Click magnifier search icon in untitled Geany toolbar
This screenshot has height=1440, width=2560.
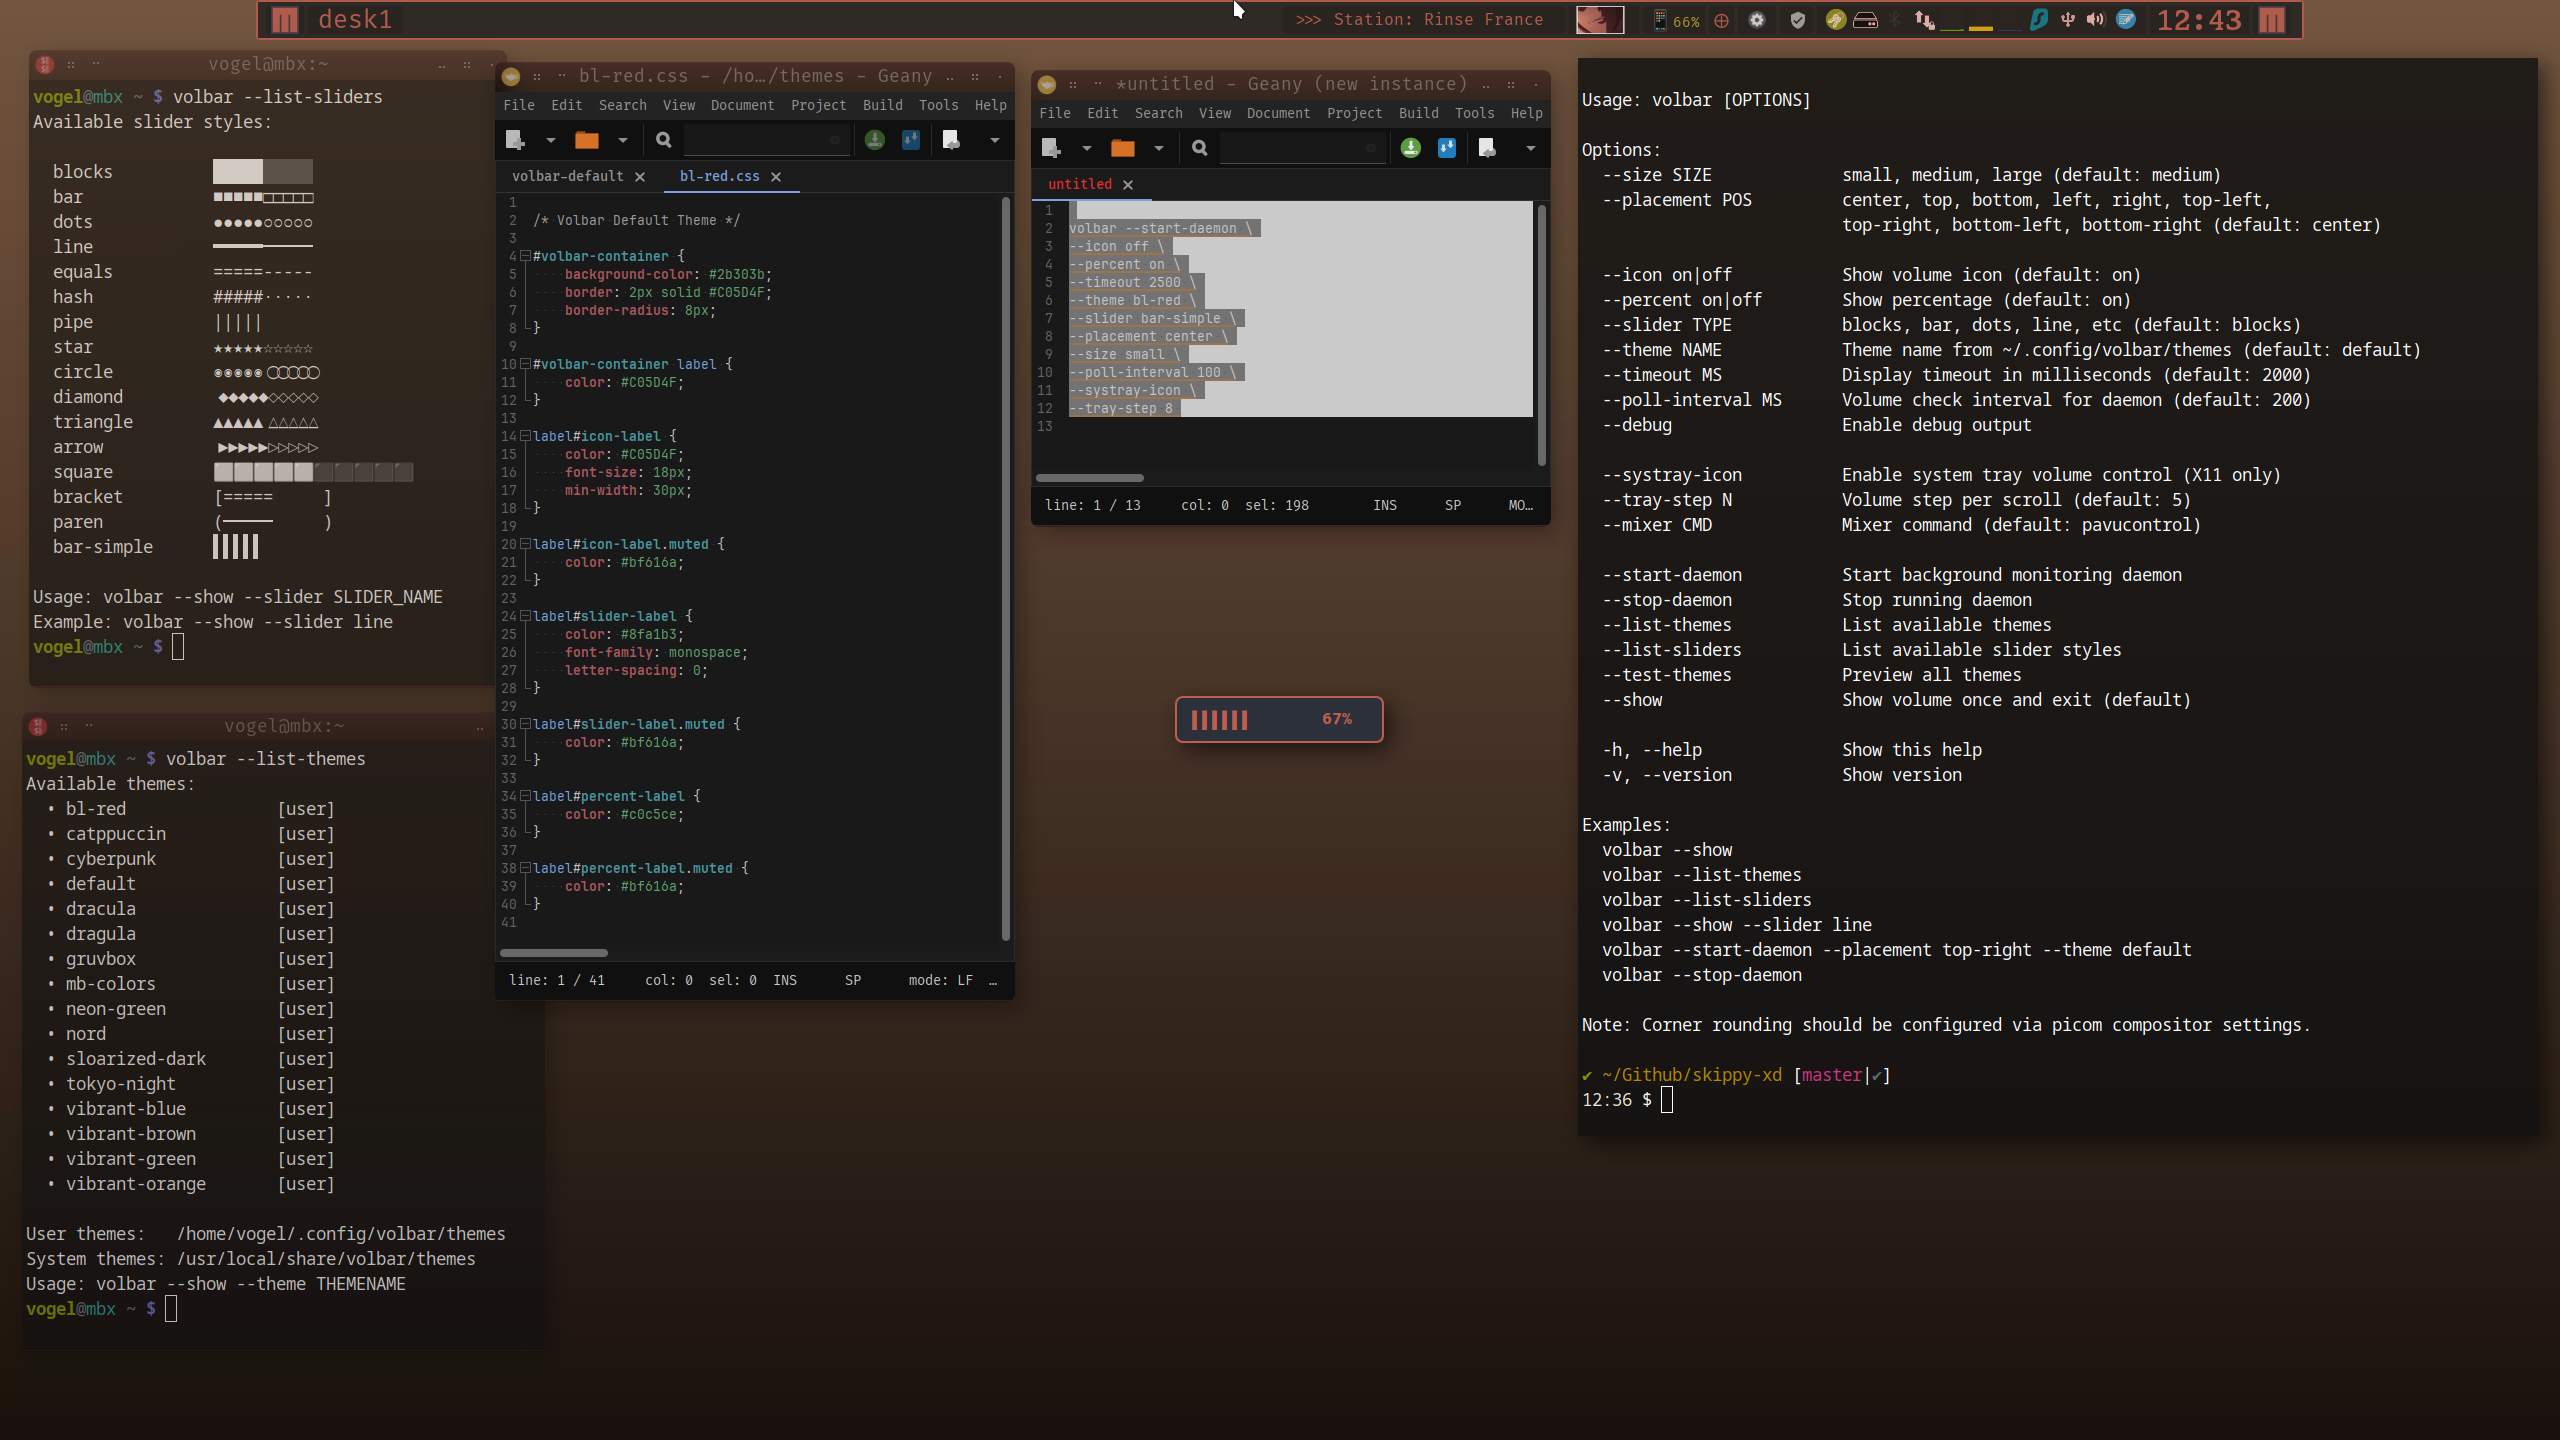[x=1199, y=148]
